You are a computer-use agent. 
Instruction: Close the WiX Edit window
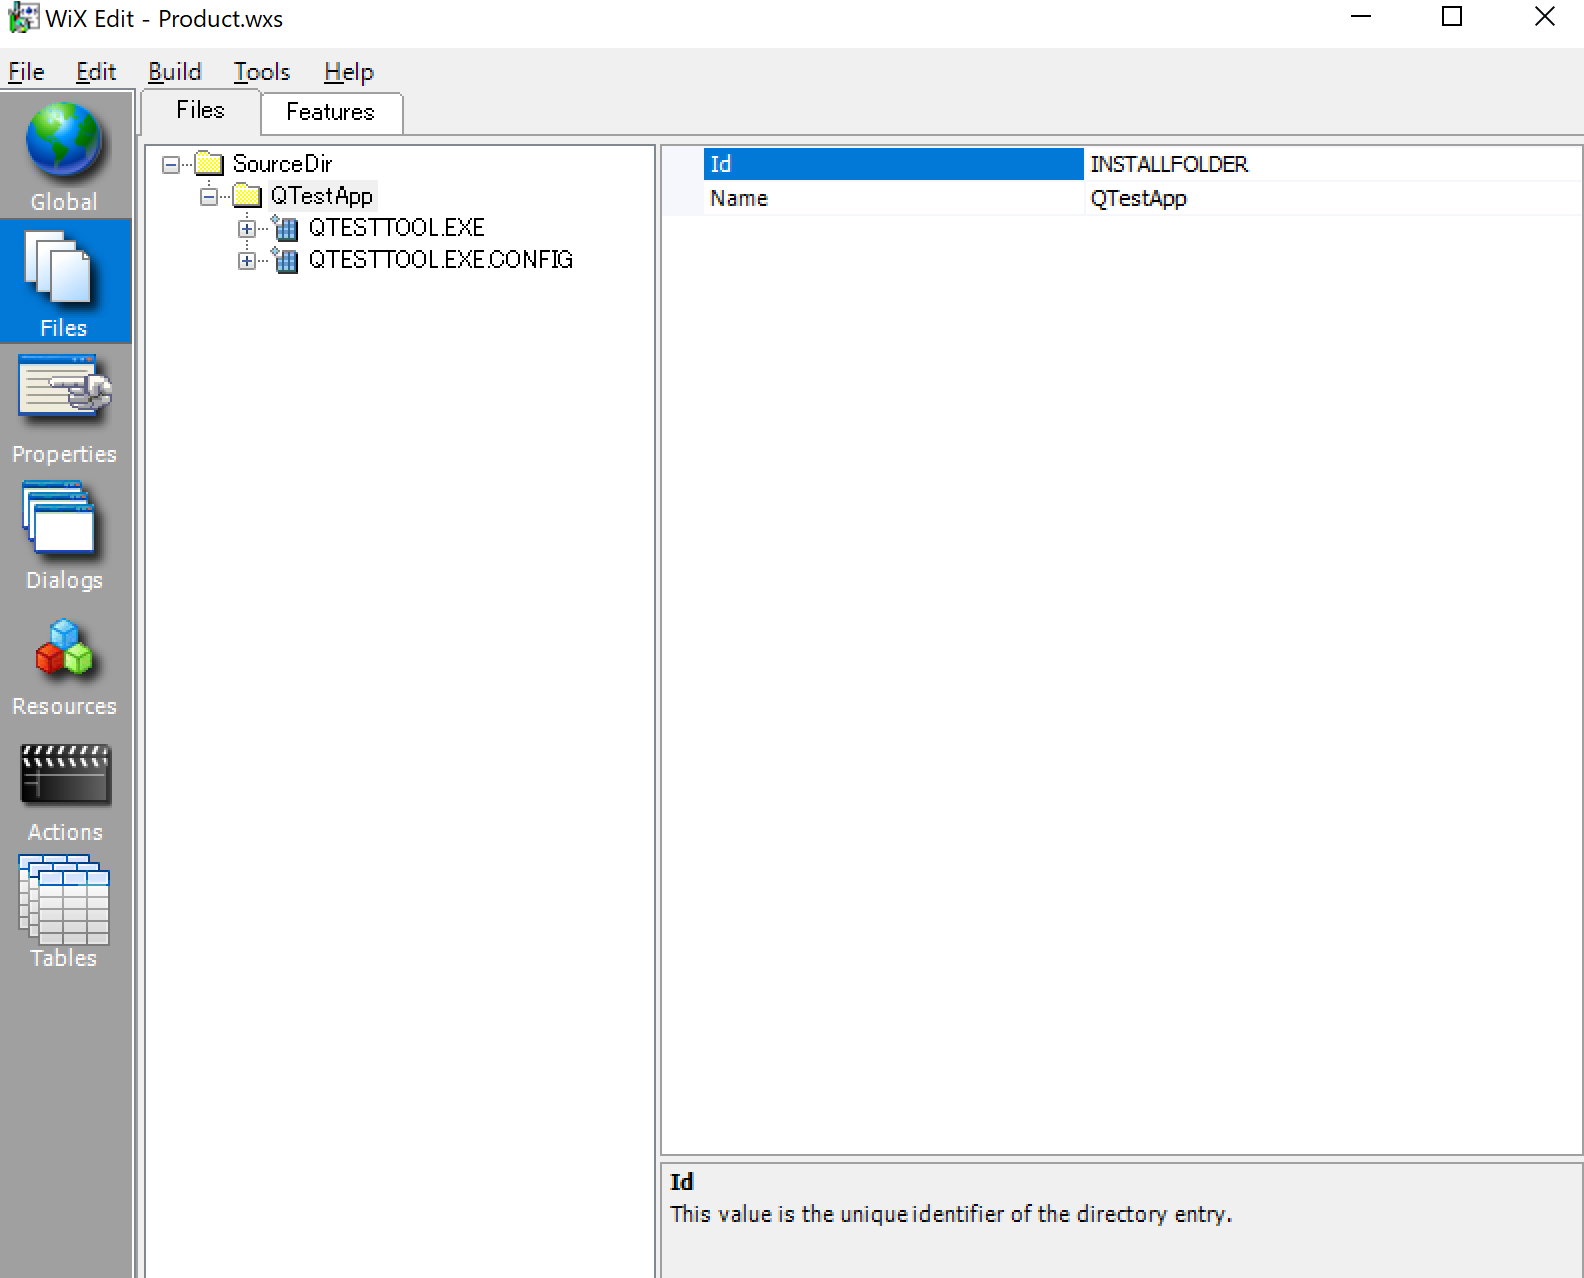(1544, 17)
